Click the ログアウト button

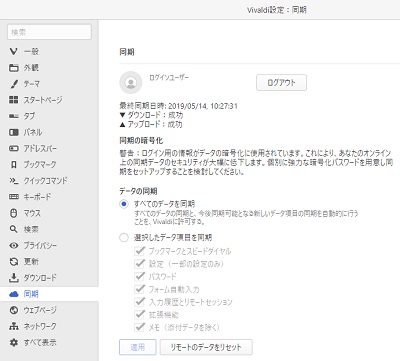281,83
